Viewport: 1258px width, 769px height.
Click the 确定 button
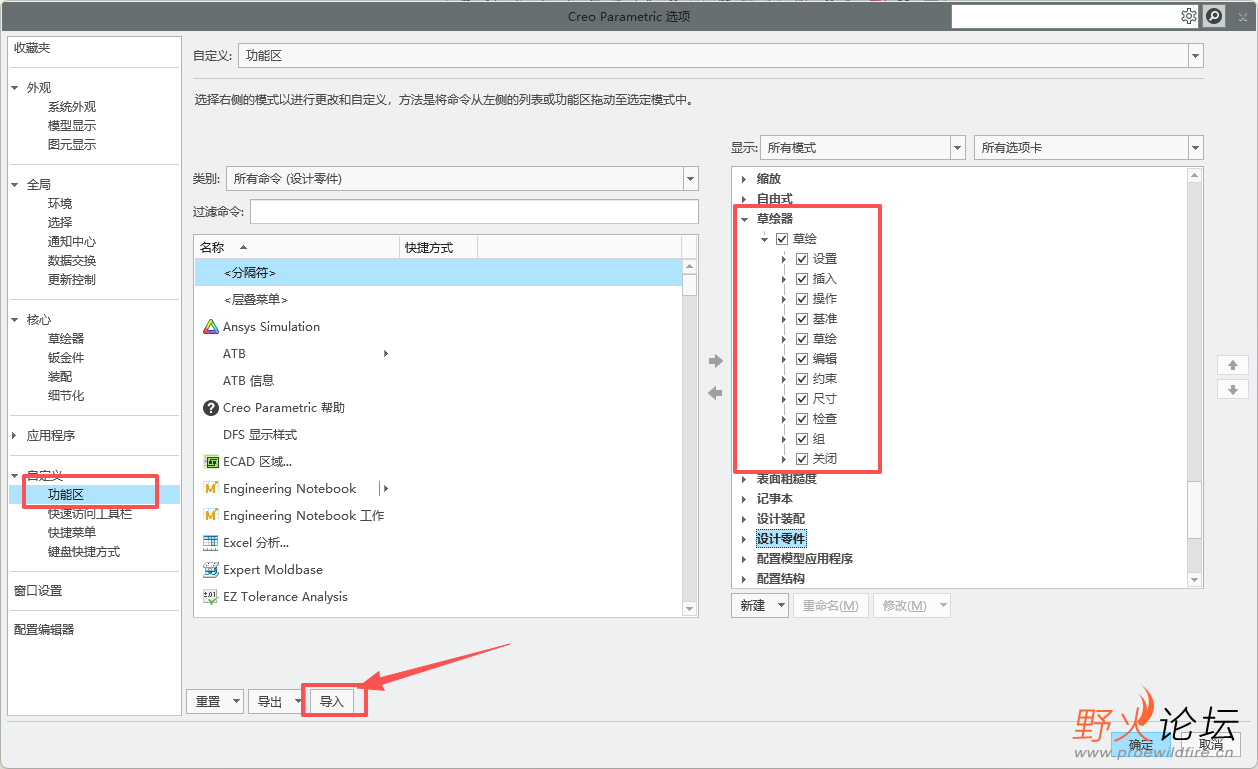tap(1141, 745)
